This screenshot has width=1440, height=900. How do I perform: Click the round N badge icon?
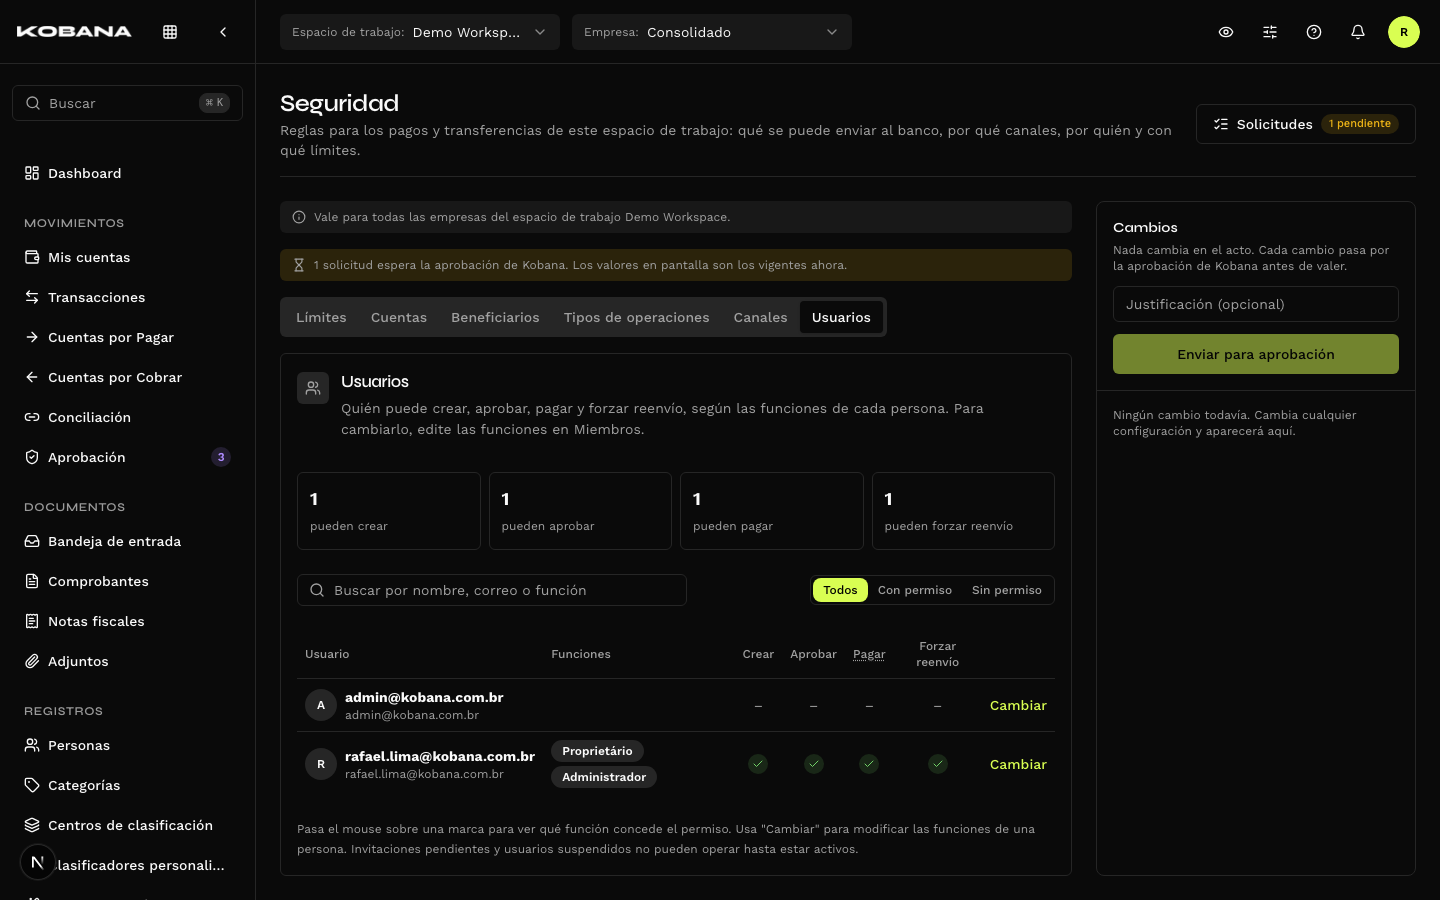point(38,862)
